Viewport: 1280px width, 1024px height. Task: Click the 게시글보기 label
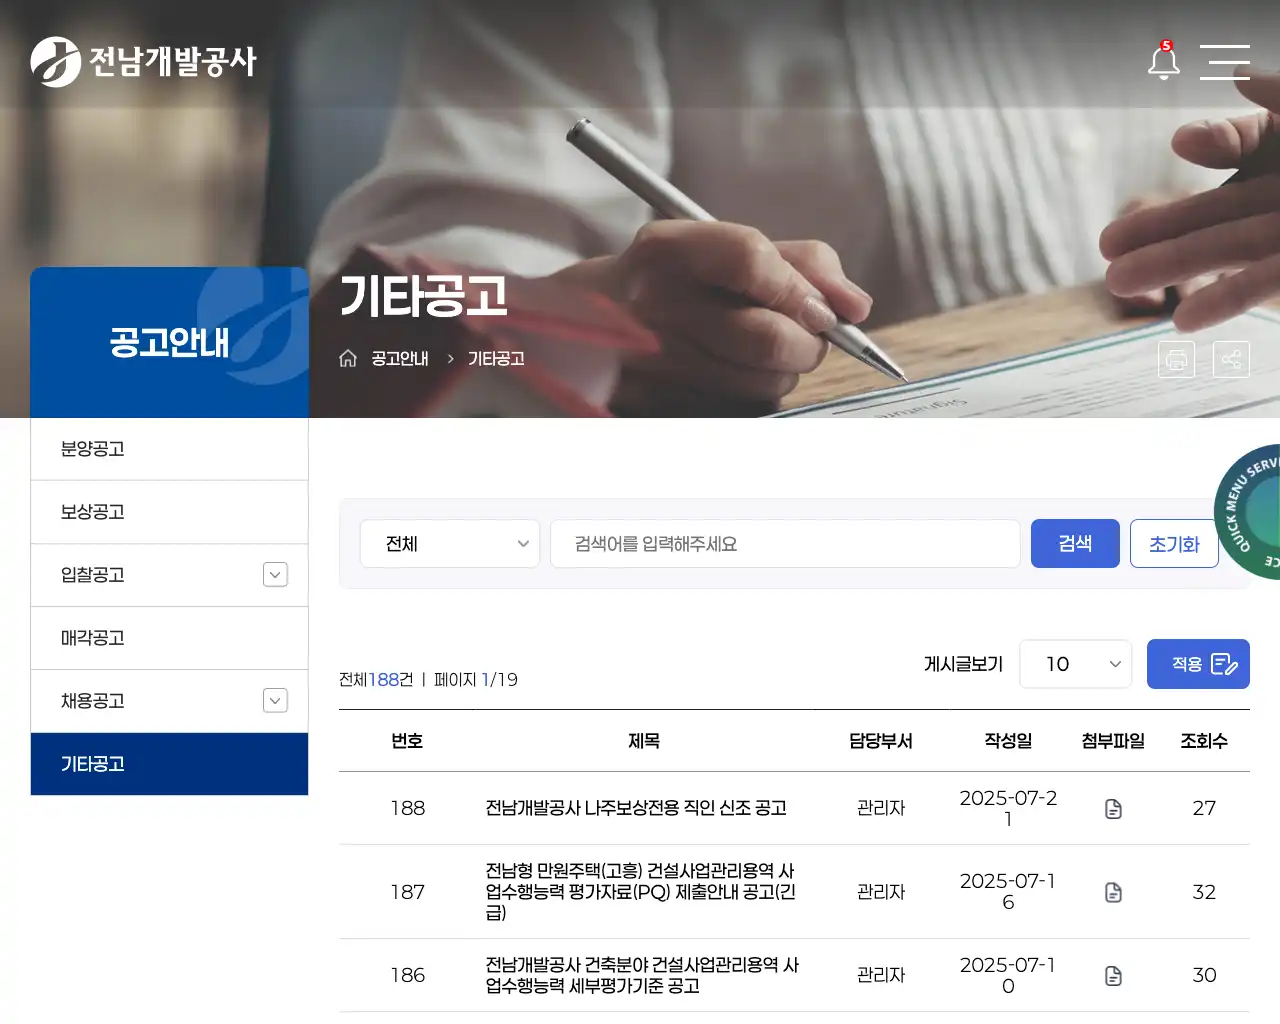[963, 664]
